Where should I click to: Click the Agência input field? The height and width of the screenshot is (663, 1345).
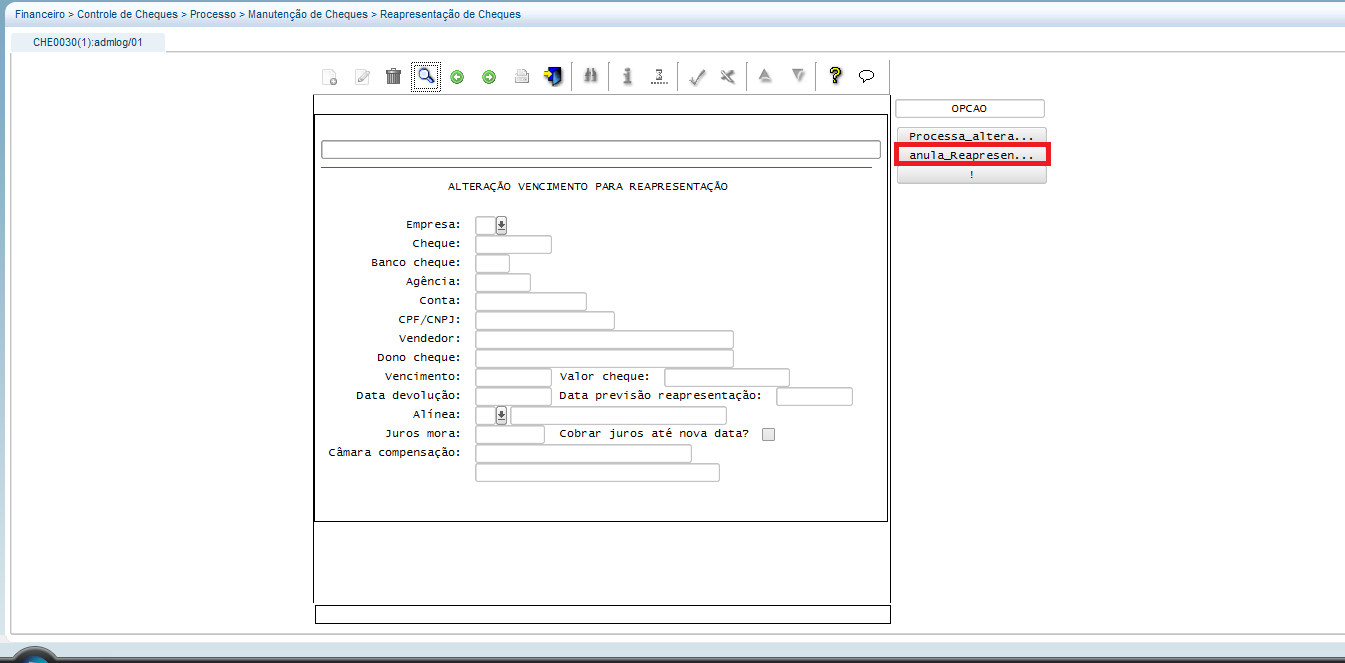[503, 282]
